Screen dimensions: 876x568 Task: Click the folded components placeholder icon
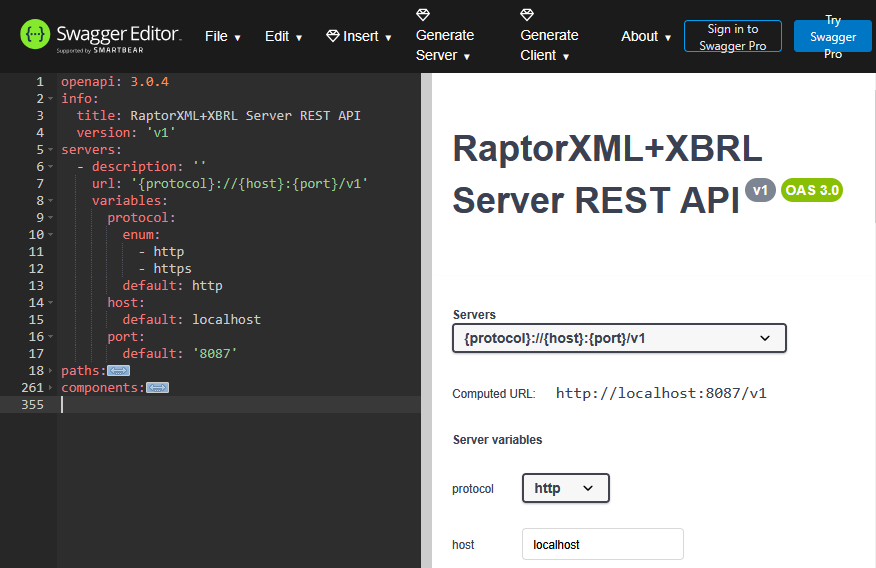[x=157, y=388]
